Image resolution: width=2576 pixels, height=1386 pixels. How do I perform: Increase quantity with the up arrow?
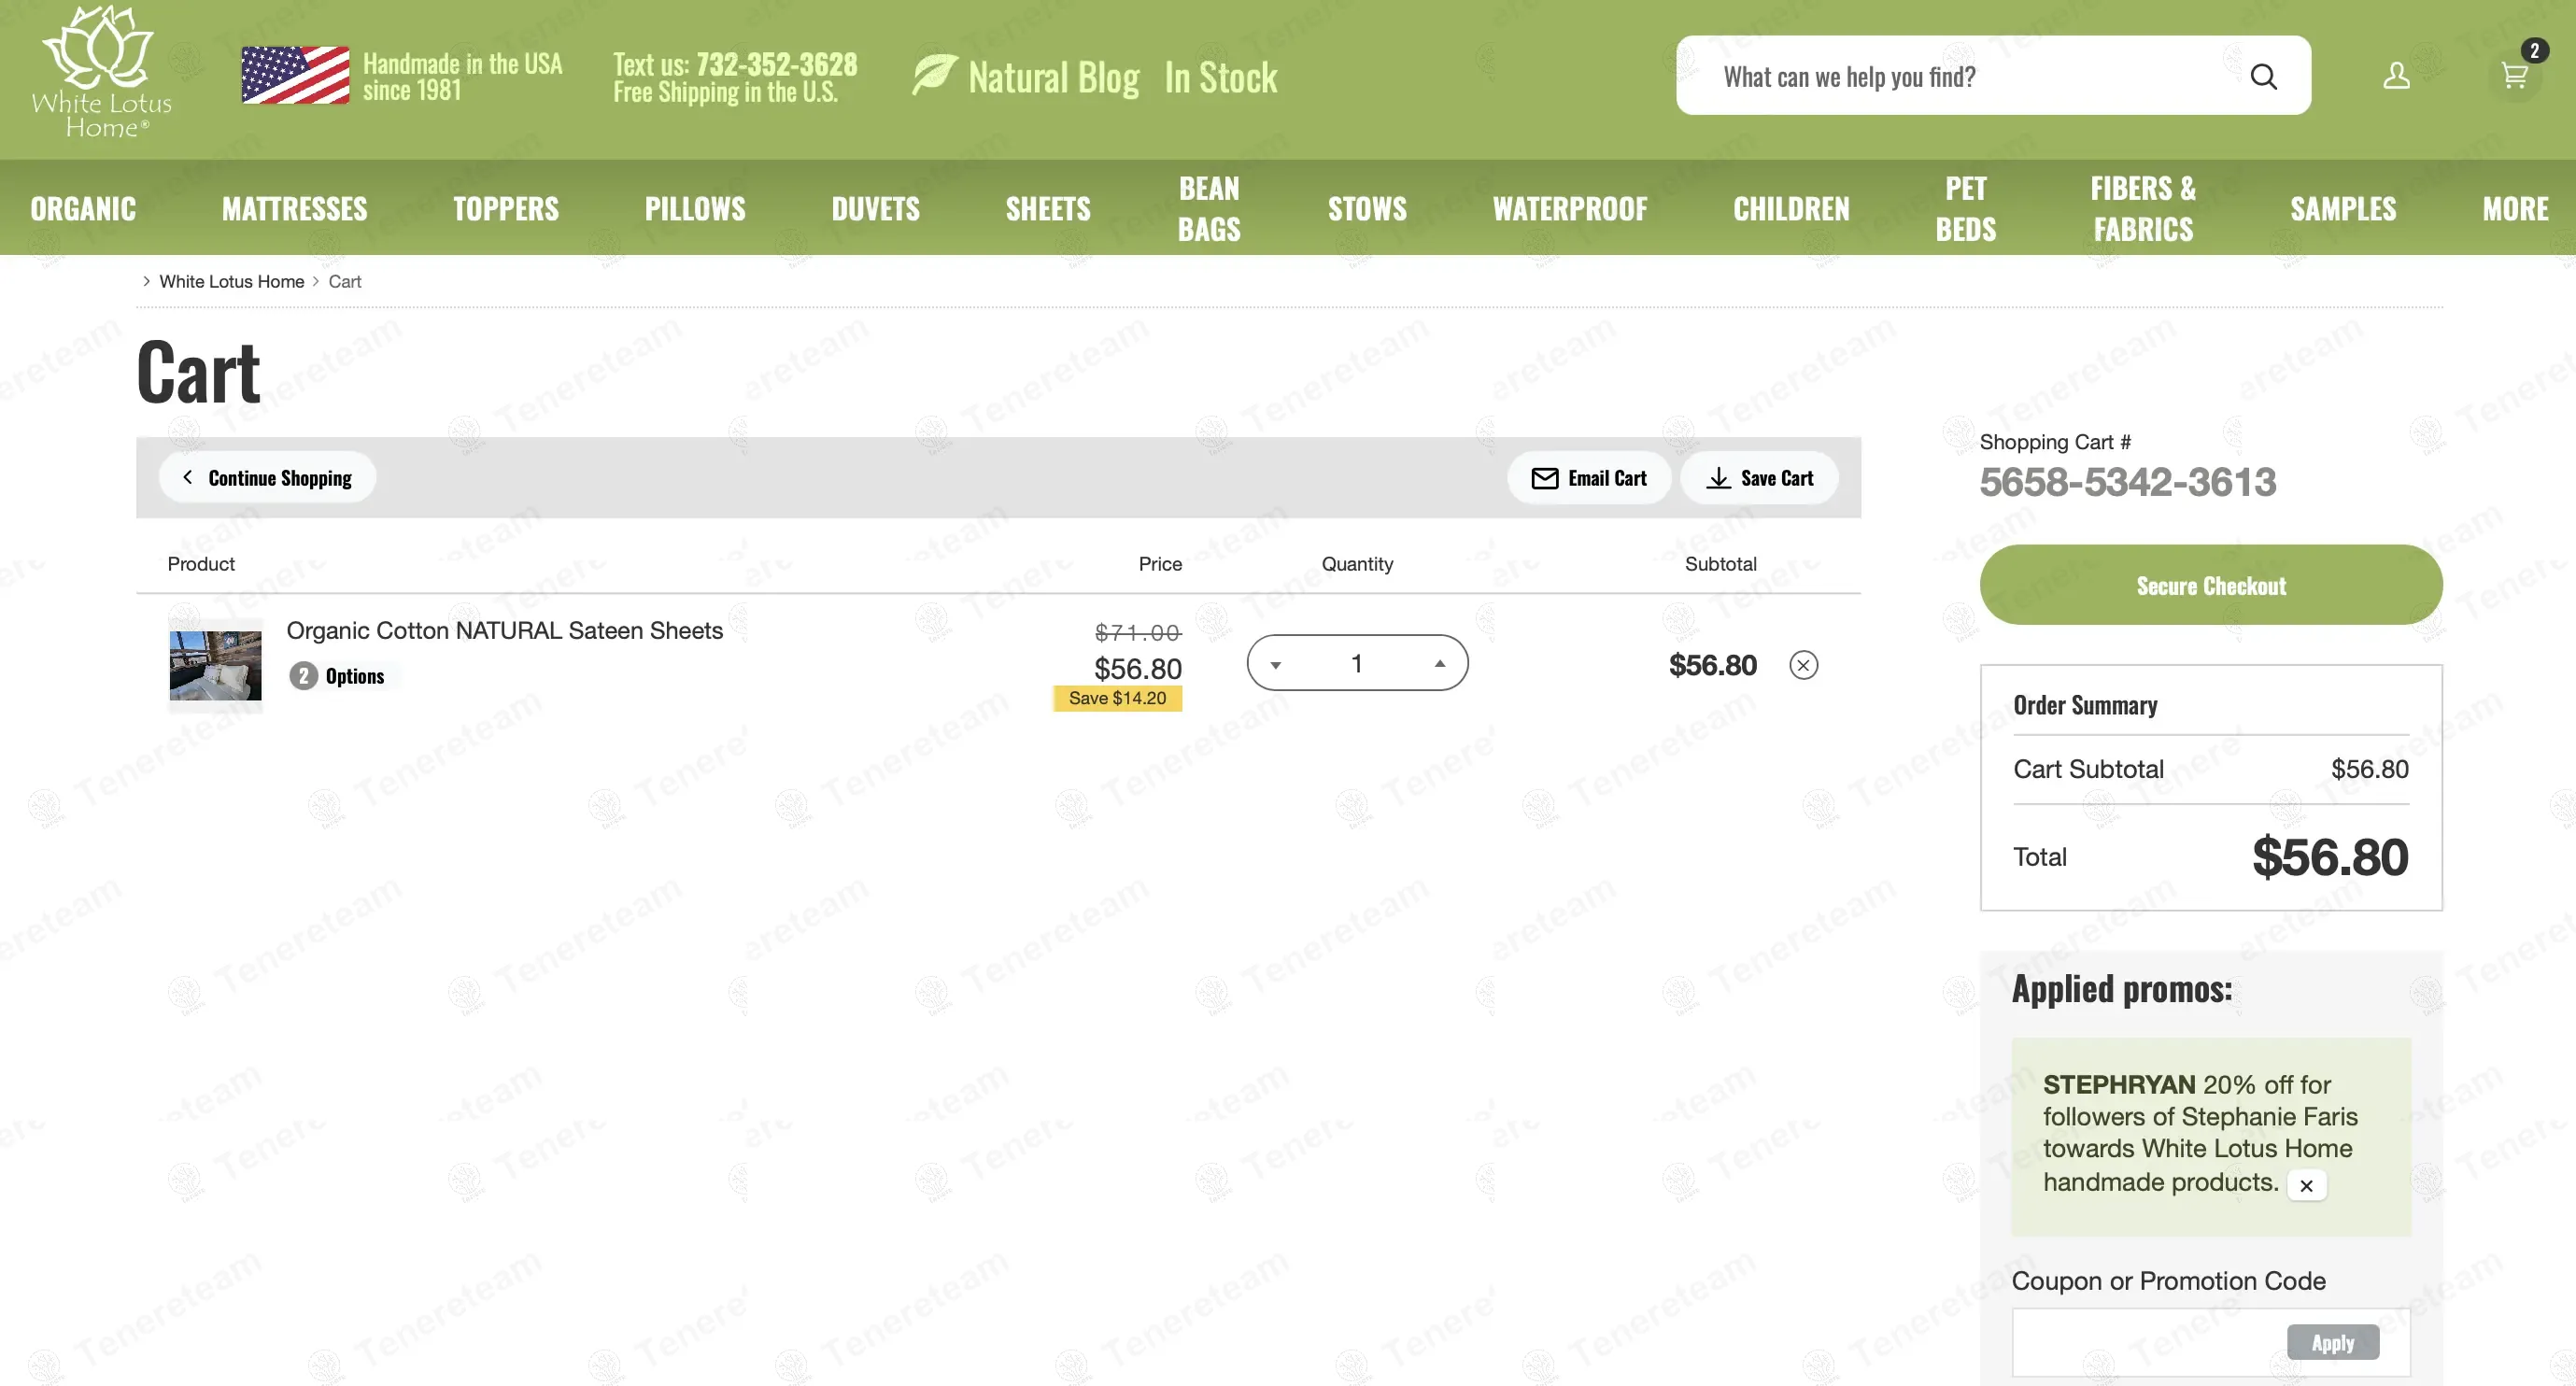tap(1440, 663)
